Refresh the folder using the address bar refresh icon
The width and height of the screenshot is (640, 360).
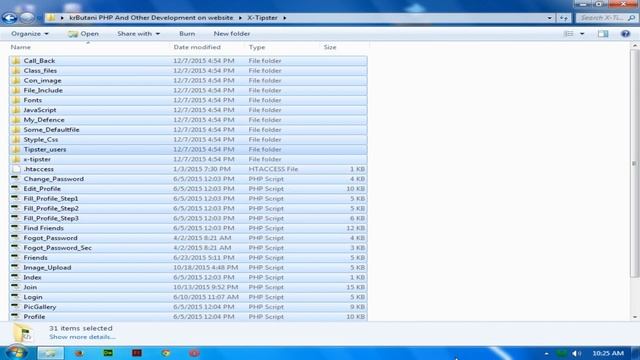tap(564, 18)
